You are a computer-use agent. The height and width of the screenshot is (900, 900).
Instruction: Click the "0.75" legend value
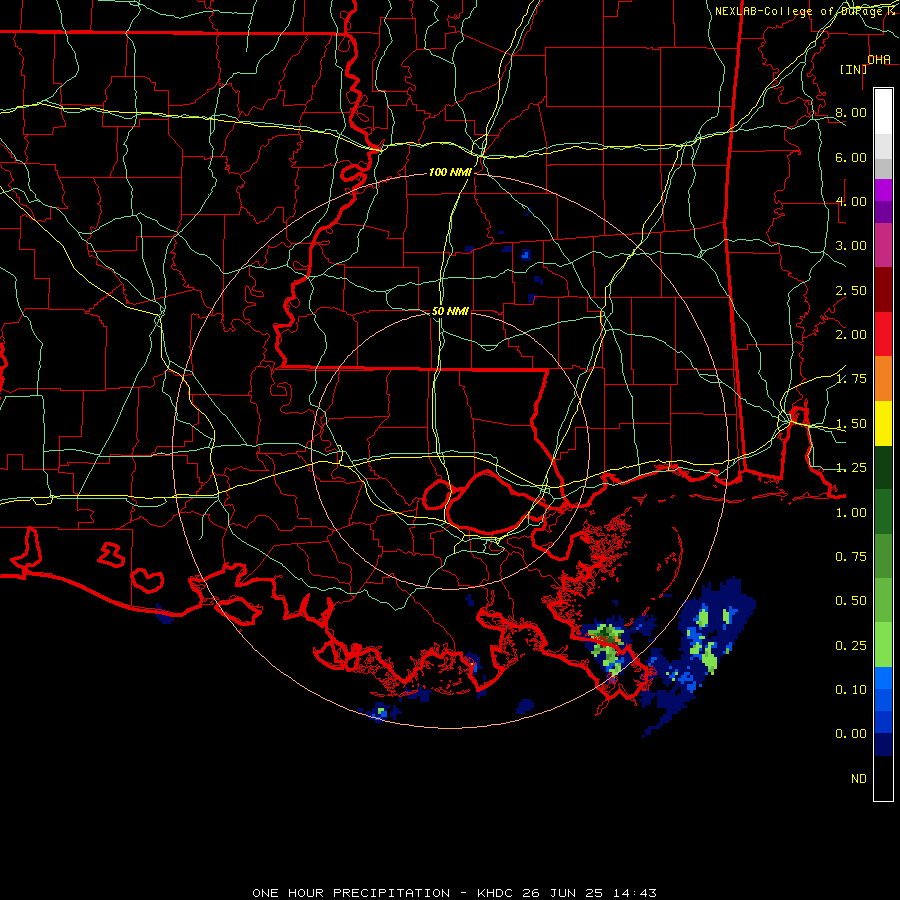tap(851, 557)
